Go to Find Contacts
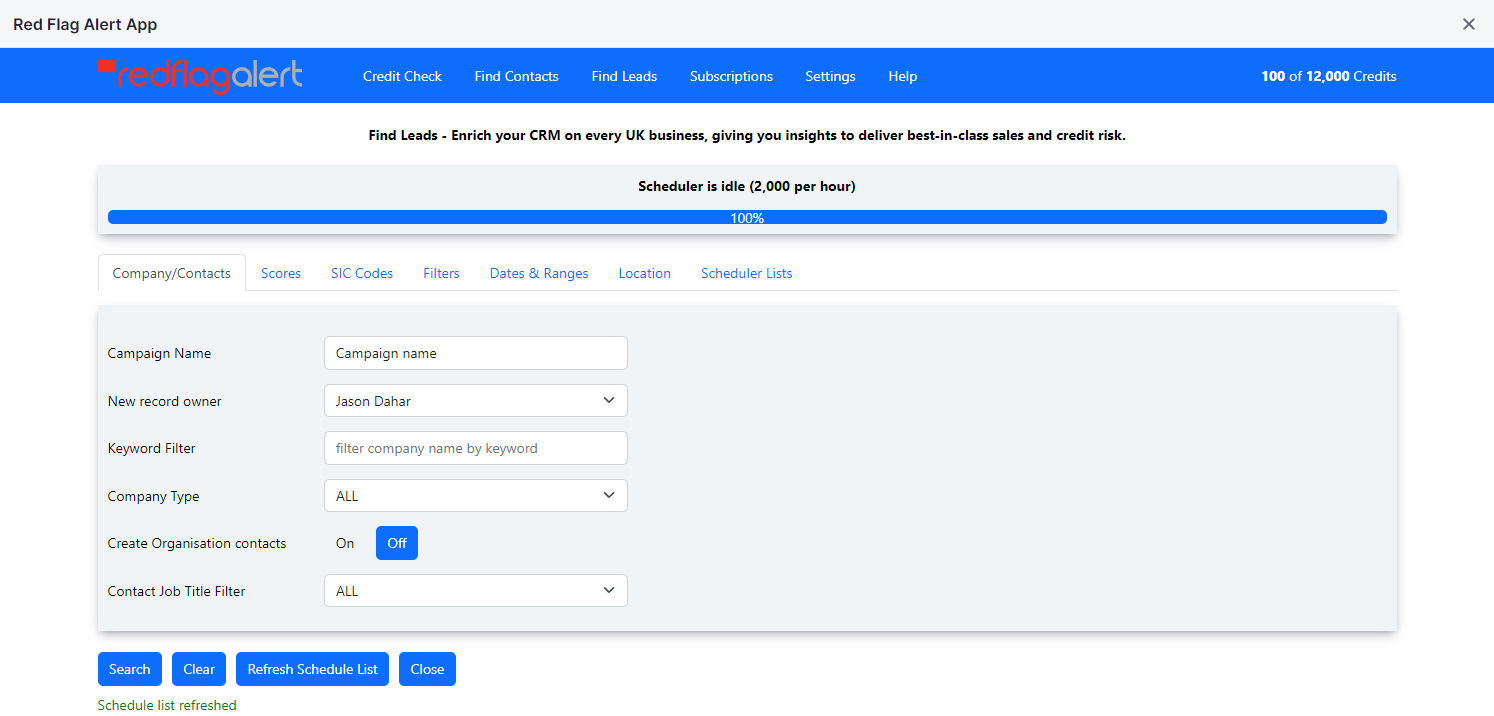Screen dimensions: 1494x716 (x=516, y=76)
